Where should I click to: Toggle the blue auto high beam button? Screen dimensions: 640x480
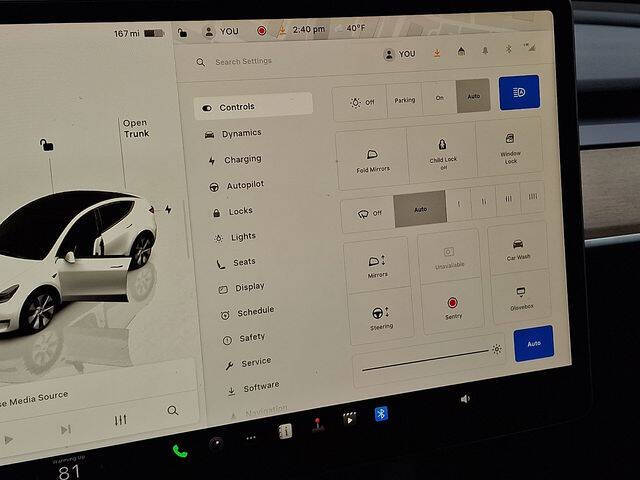[519, 93]
